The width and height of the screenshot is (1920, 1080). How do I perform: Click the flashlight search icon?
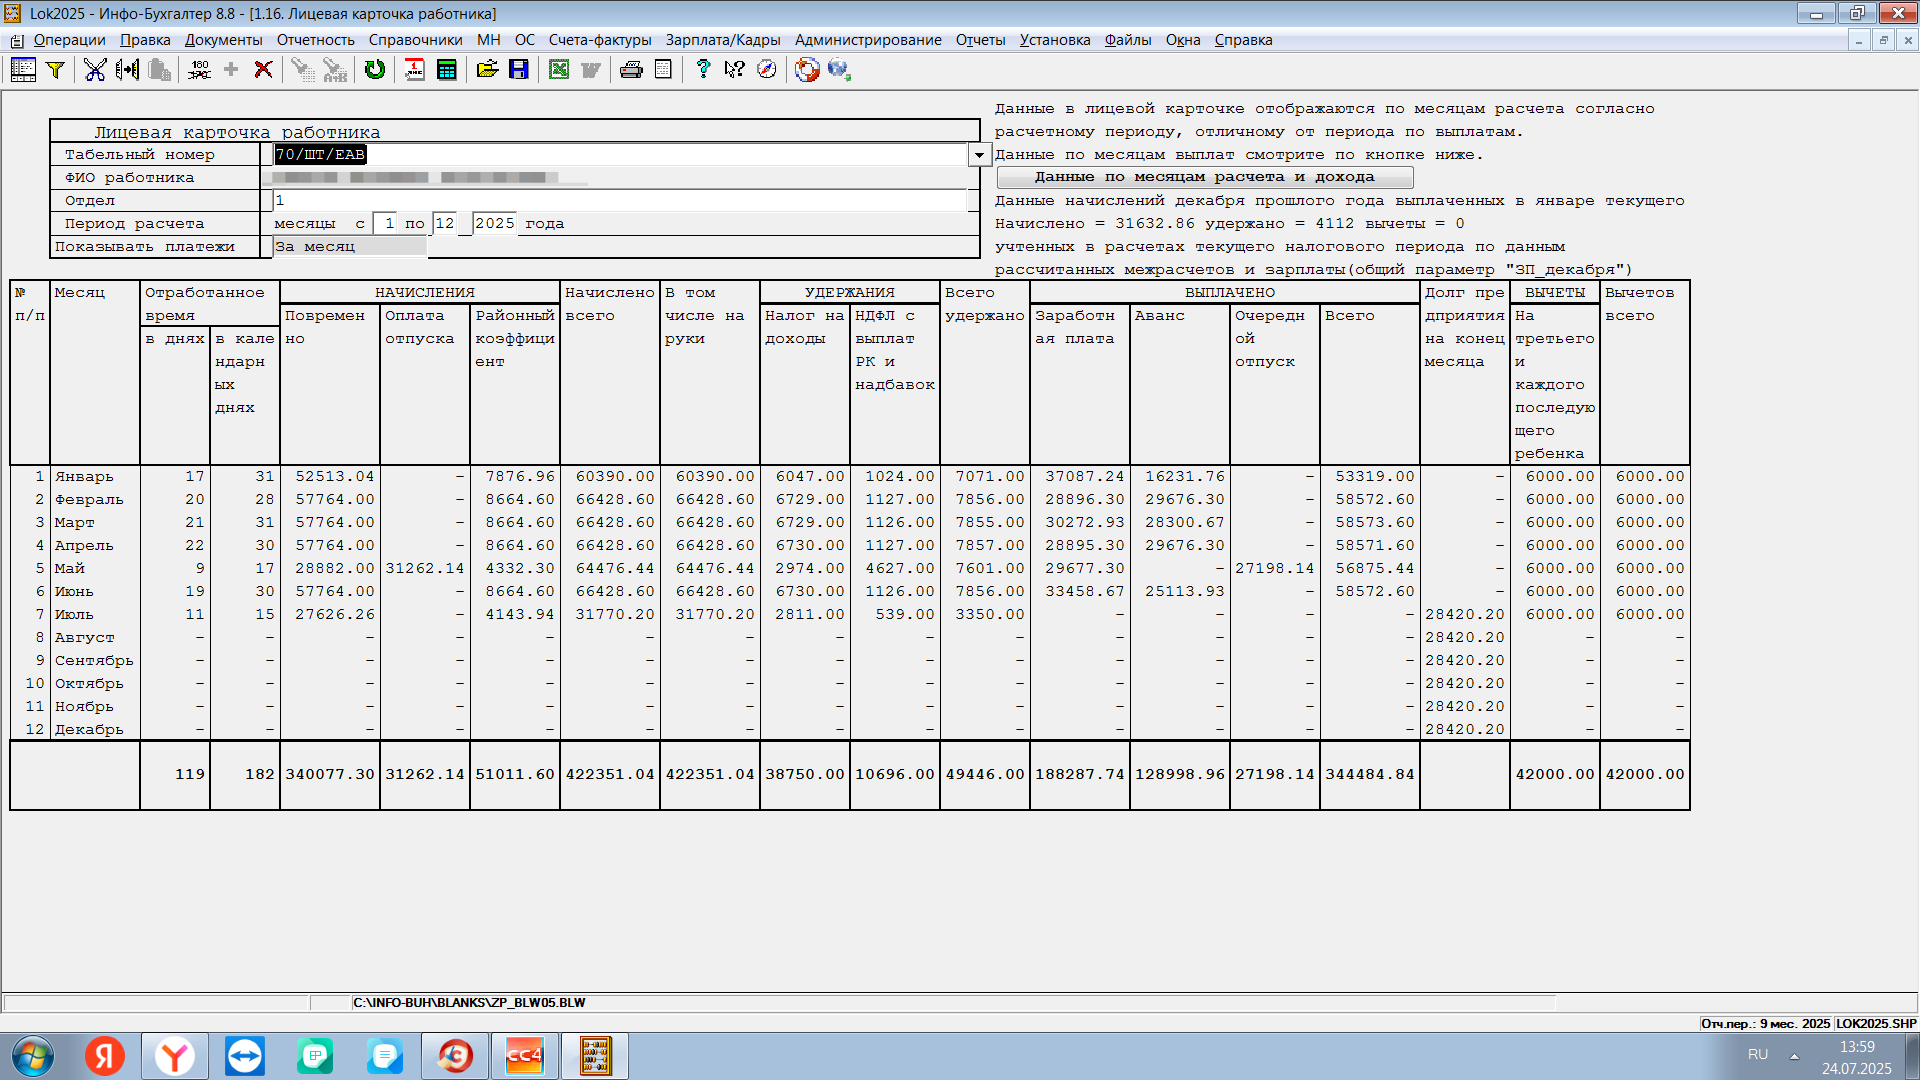(x=303, y=69)
